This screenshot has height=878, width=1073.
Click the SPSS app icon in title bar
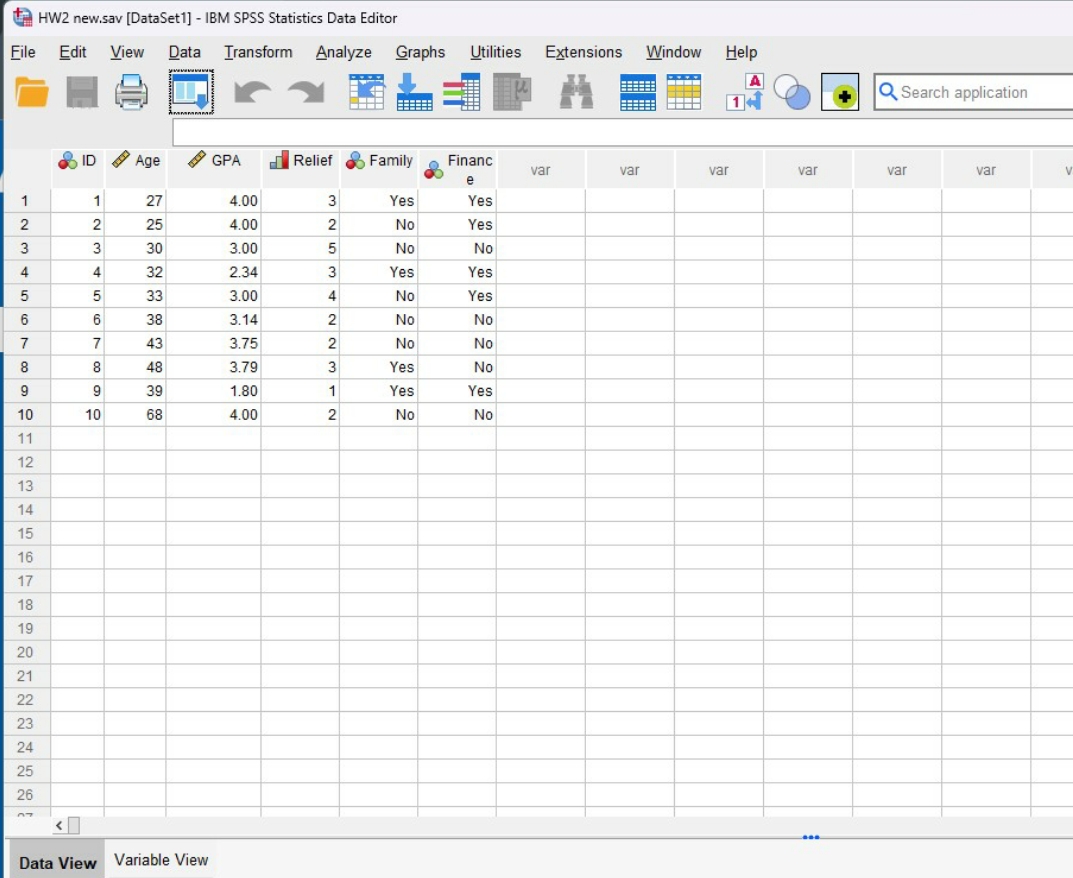pyautogui.click(x=23, y=17)
